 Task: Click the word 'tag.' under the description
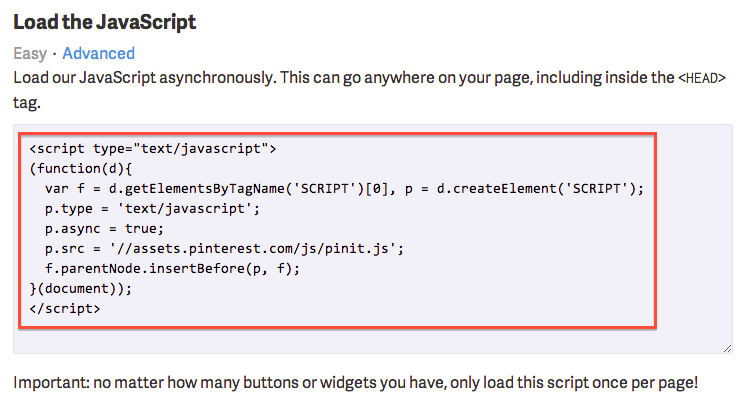(28, 100)
